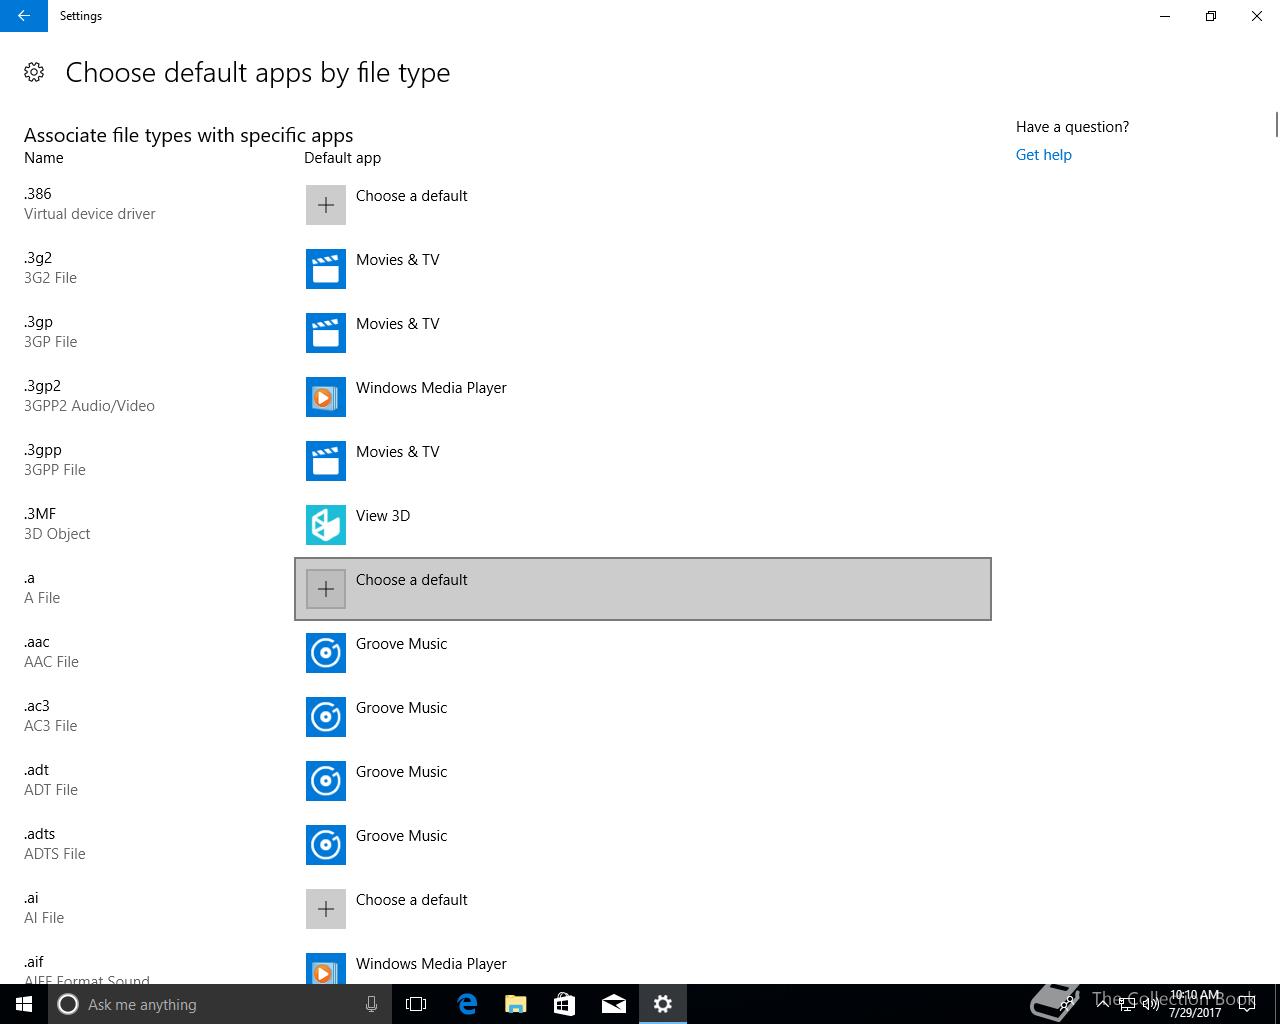
Task: Change Groove Music default for .adt
Action: click(x=643, y=781)
